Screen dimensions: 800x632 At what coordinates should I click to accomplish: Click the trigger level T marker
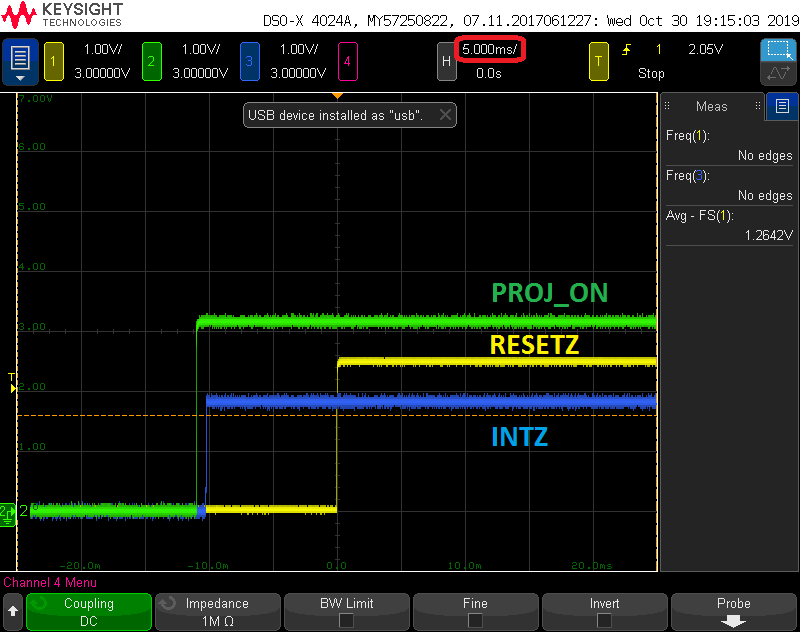[12, 383]
